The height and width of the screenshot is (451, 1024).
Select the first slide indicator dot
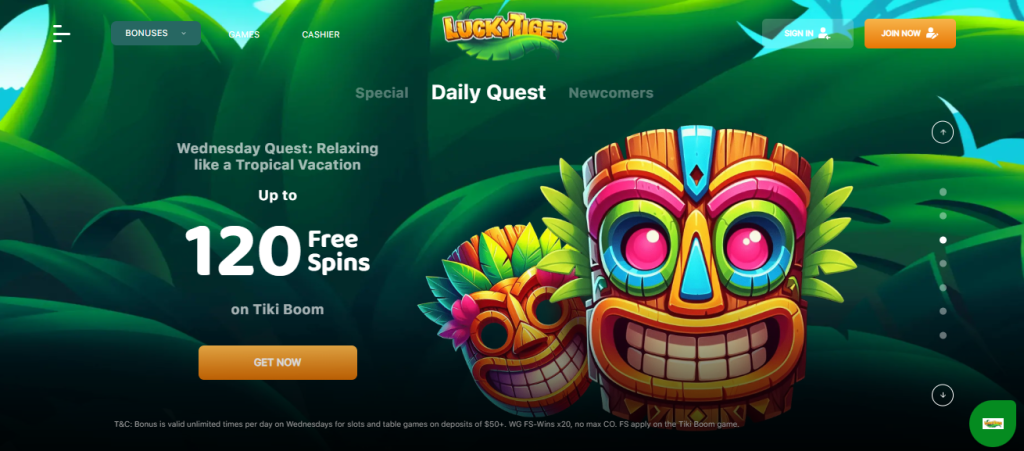(x=943, y=192)
